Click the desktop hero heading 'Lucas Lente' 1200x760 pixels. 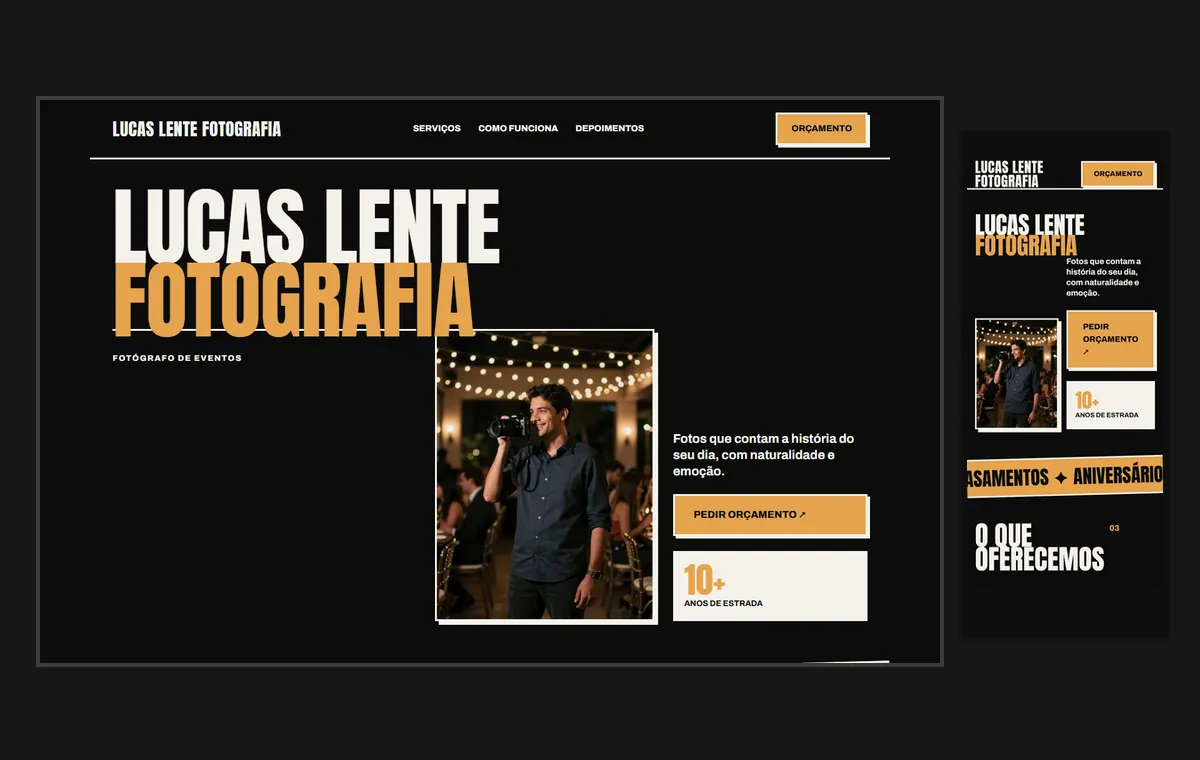(x=306, y=226)
